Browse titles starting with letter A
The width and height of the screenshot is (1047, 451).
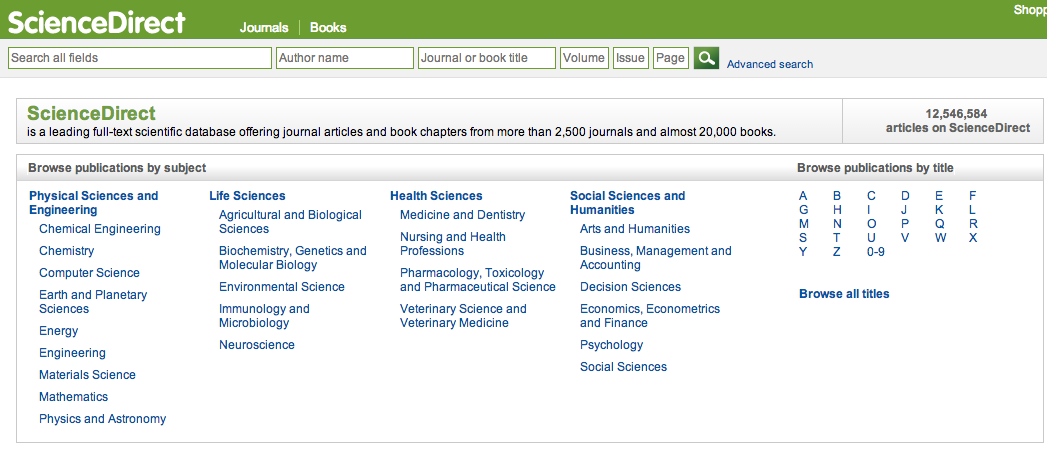803,196
